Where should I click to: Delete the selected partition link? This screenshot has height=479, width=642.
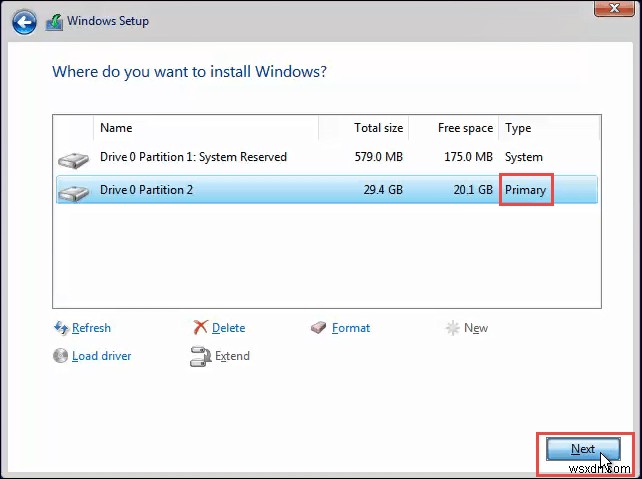(228, 328)
